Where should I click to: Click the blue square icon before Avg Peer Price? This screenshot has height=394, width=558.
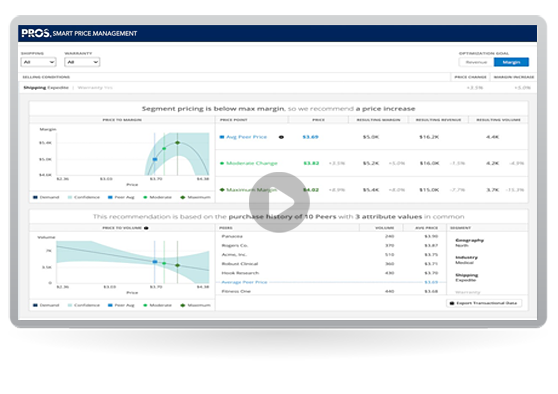[x=222, y=137]
